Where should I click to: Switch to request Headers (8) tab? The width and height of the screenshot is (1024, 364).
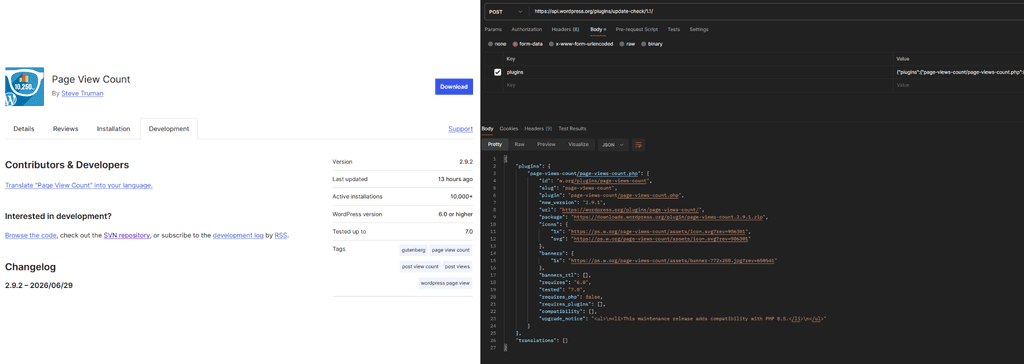(x=566, y=29)
